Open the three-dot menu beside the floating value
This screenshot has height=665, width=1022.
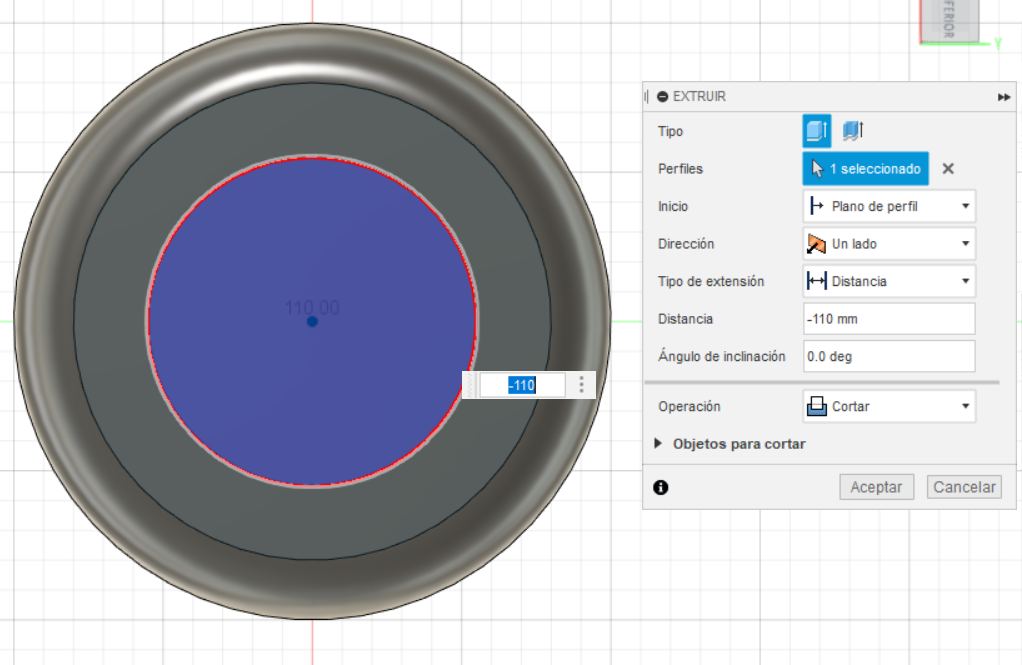581,385
